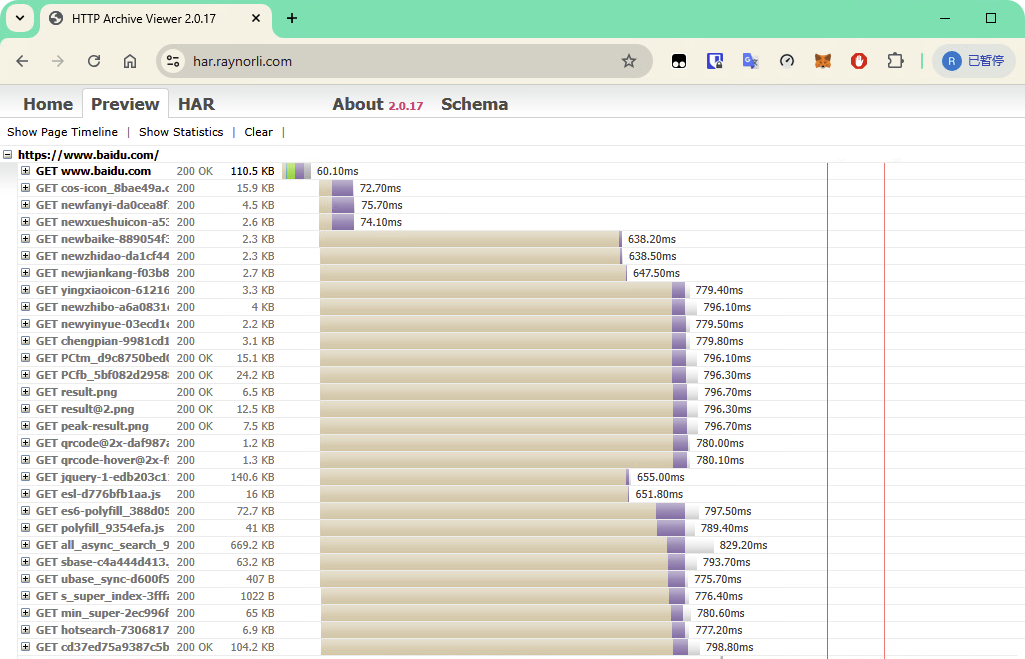Click the 798.80ms timing label
The width and height of the screenshot is (1025, 659).
point(730,647)
